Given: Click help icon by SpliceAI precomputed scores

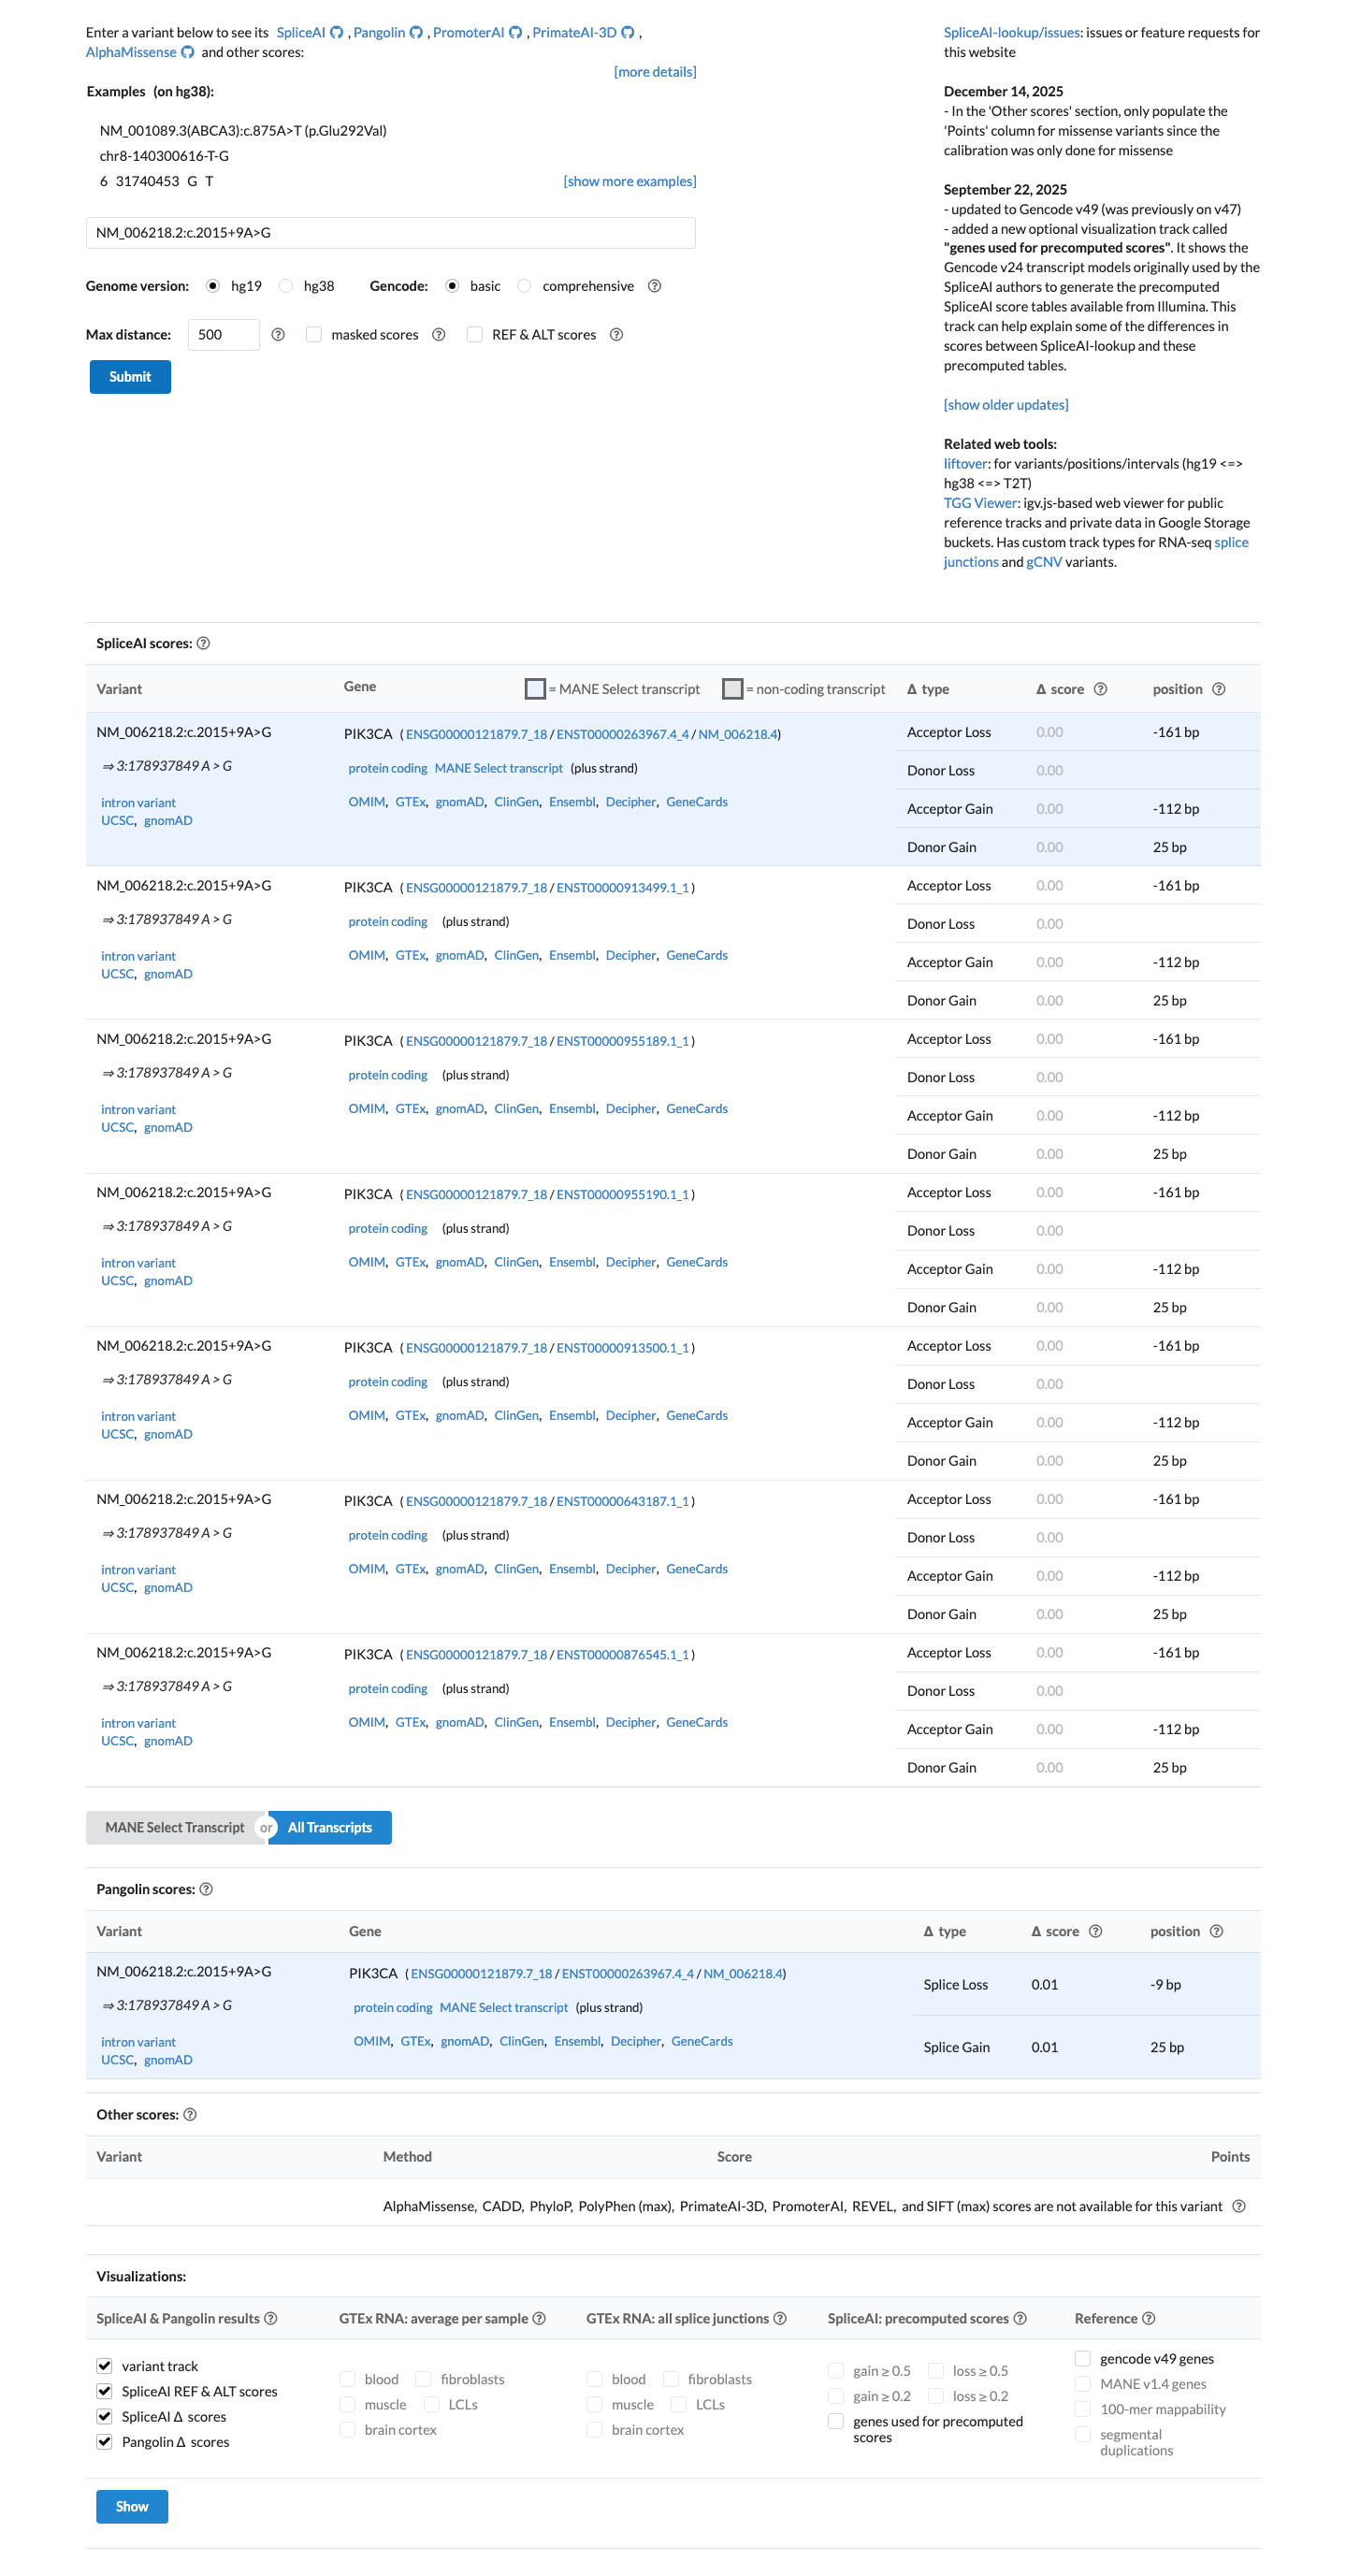Looking at the screenshot, I should [1020, 2318].
